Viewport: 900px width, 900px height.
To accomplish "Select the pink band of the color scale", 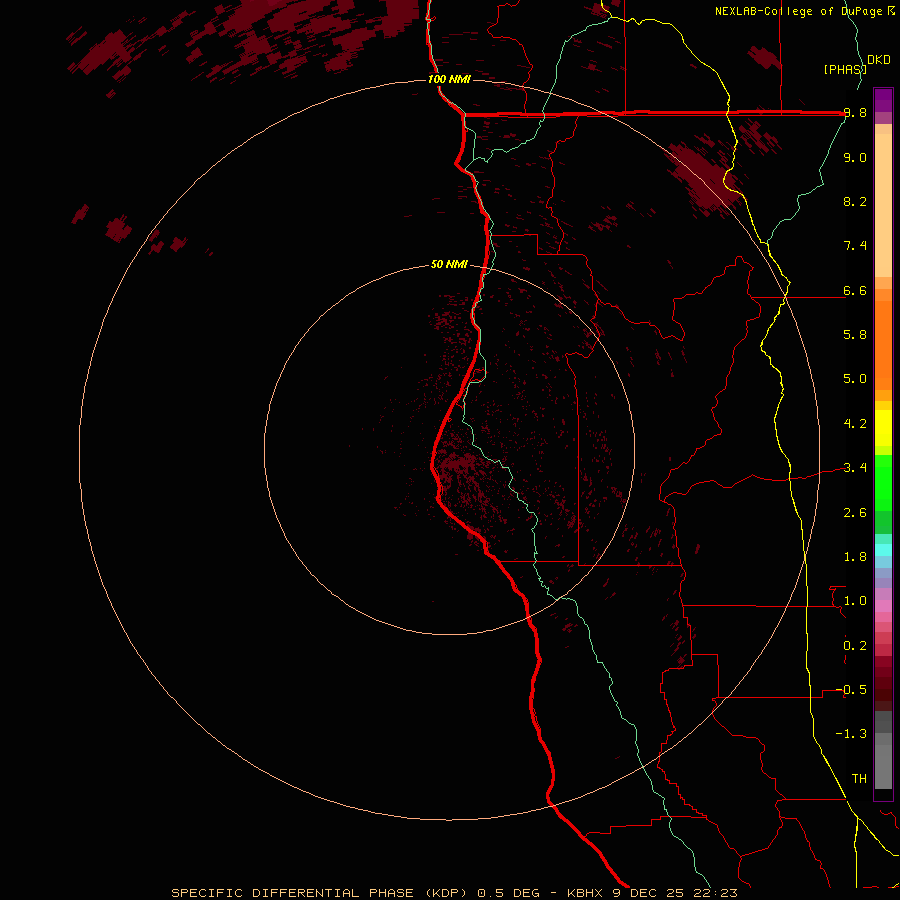I will point(883,606).
